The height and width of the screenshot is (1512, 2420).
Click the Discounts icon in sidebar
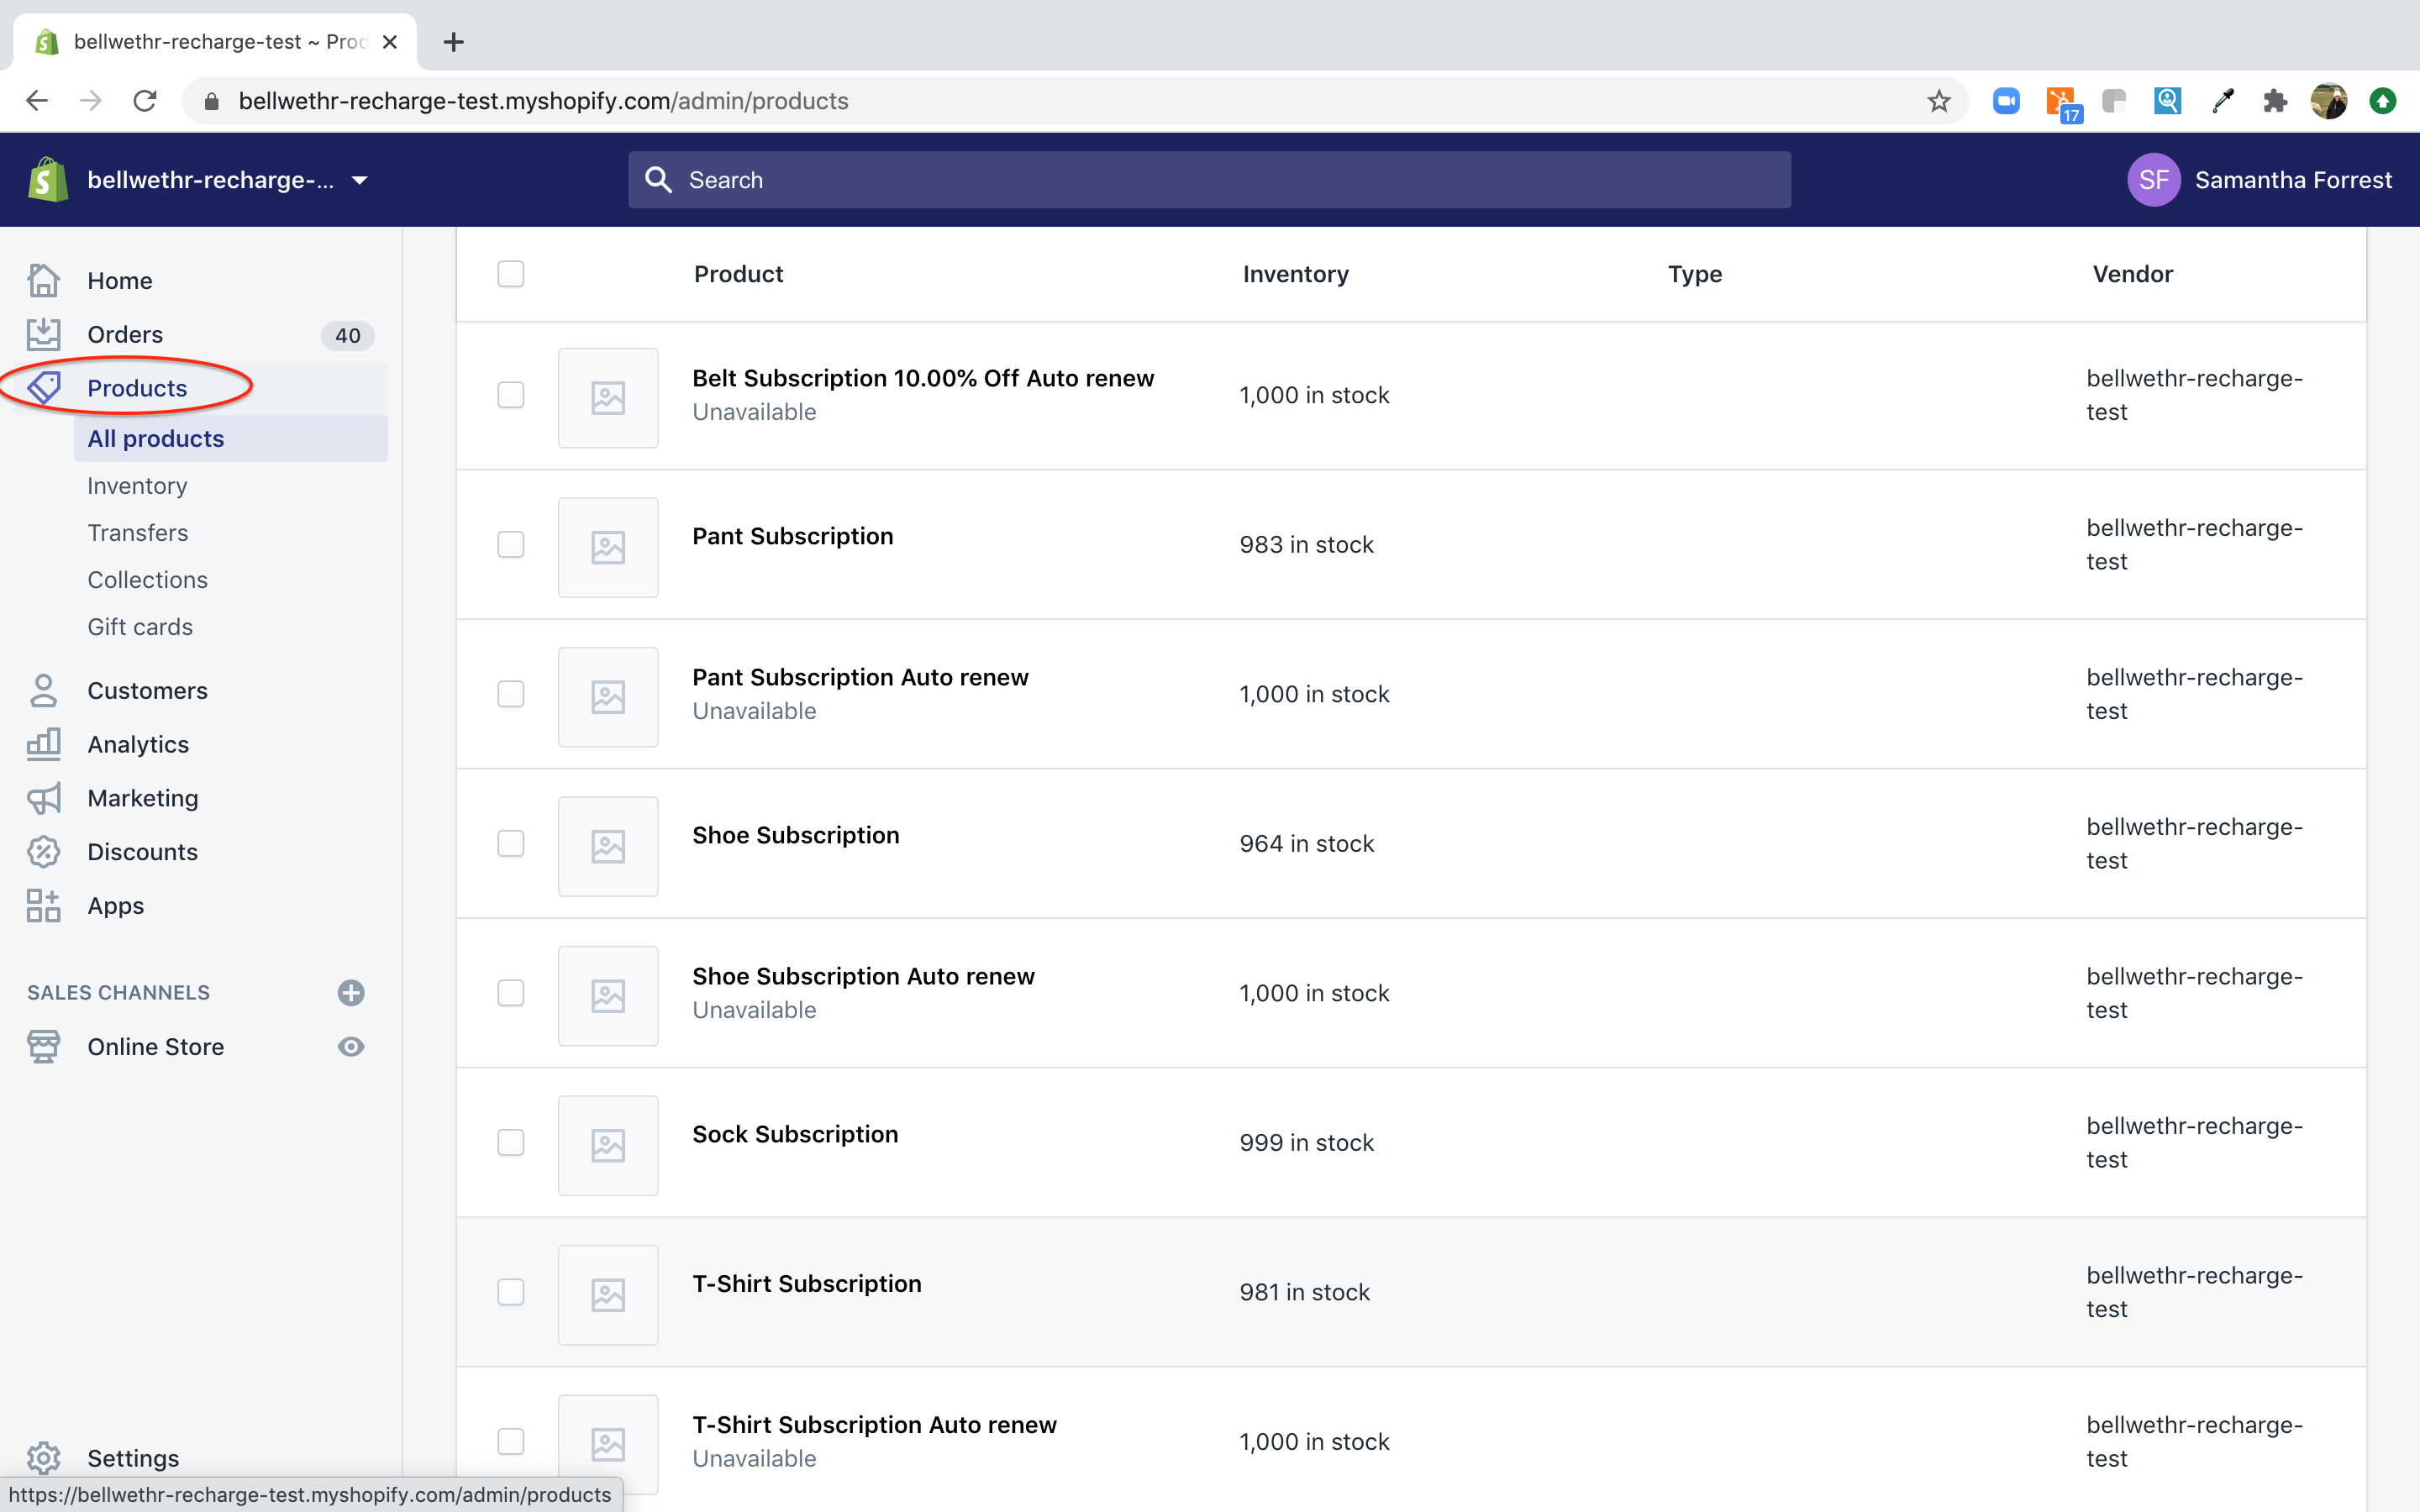tap(44, 852)
